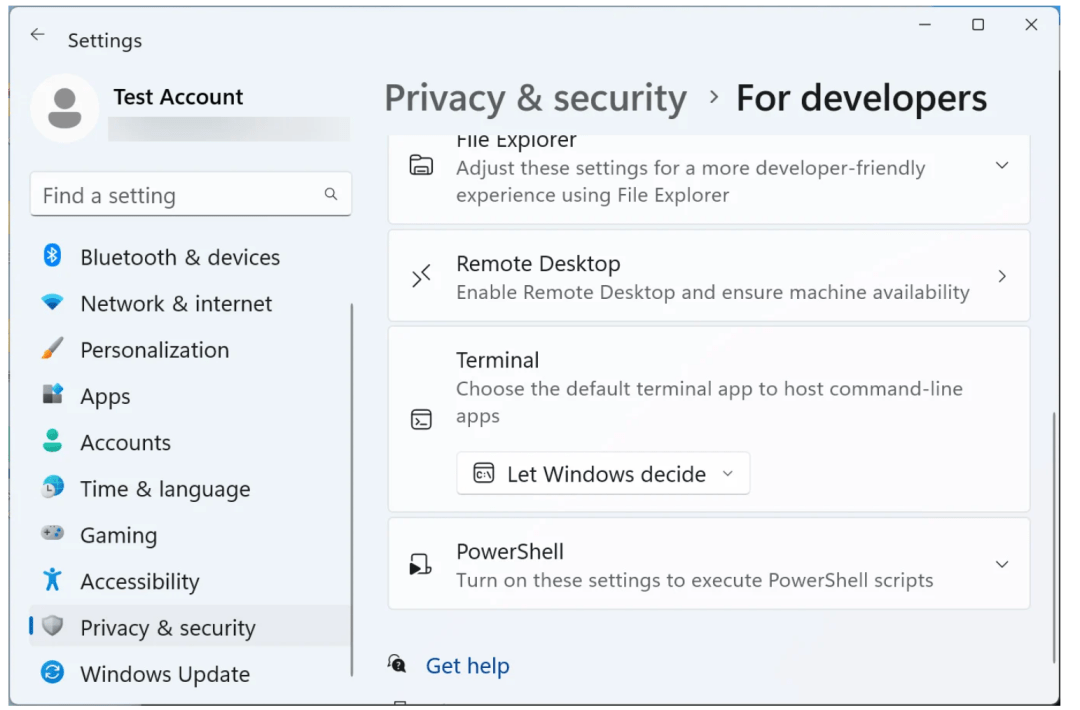Click the Windows Update sync icon
This screenshot has height=710, width=1080.
coord(53,673)
